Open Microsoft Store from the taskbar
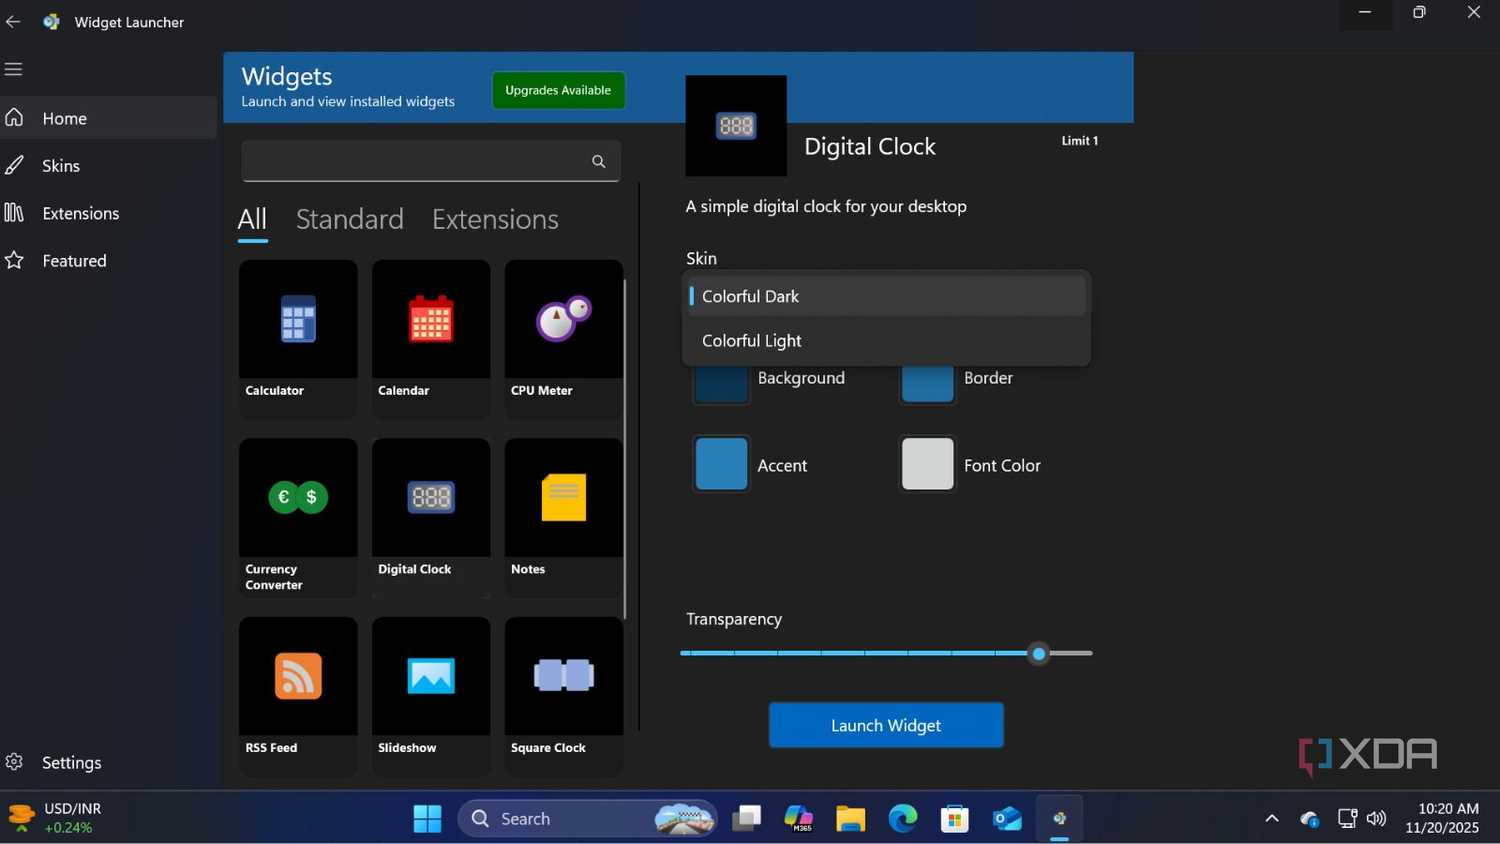The image size is (1500, 844). coord(955,818)
